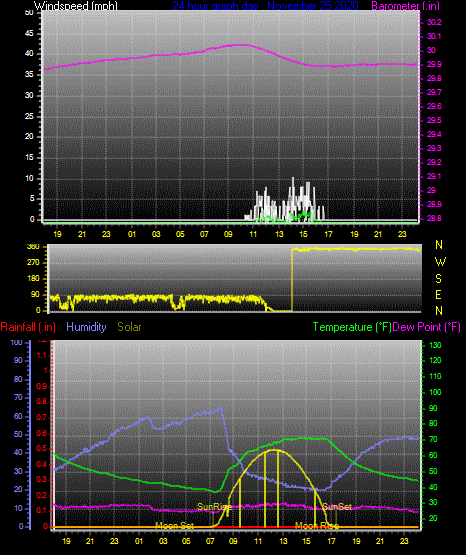Click the Moon Set marker label
Image resolution: width=466 pixels, height=555 pixels.
click(x=174, y=526)
